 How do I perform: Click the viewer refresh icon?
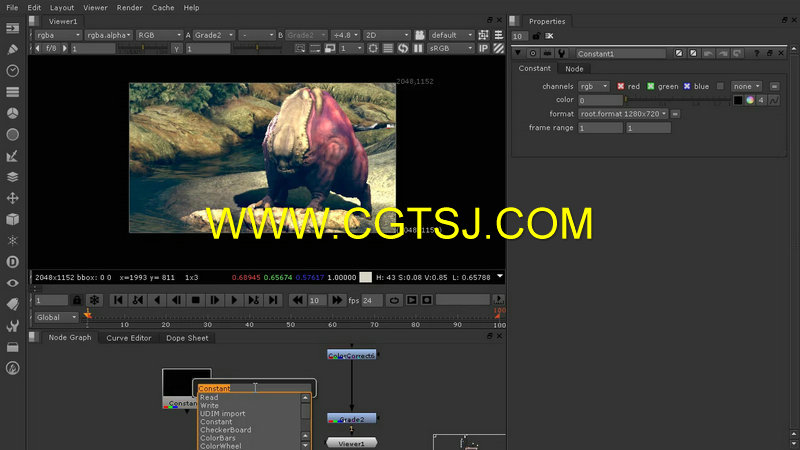click(x=403, y=48)
